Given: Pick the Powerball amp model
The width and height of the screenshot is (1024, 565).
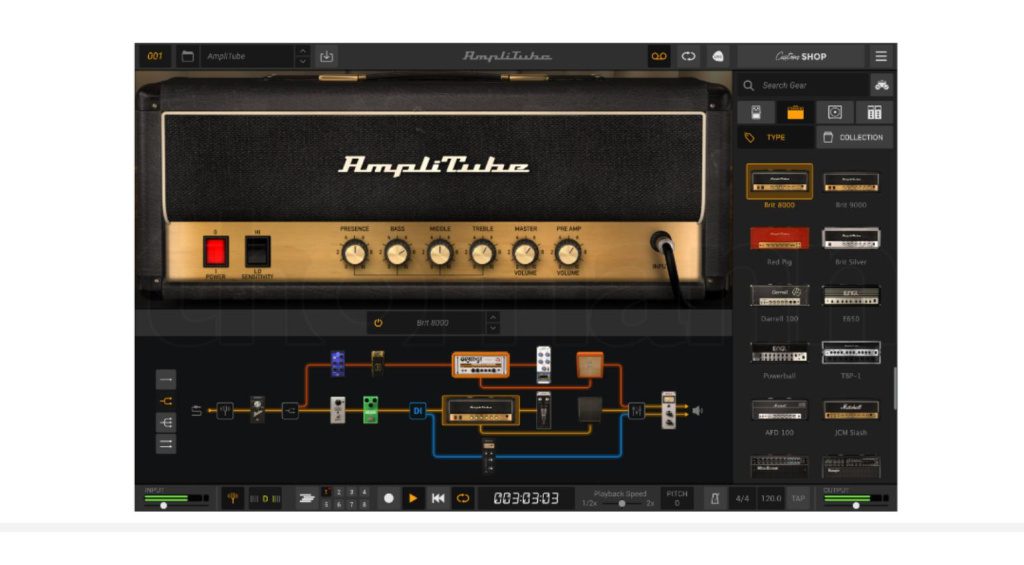Looking at the screenshot, I should click(x=779, y=353).
